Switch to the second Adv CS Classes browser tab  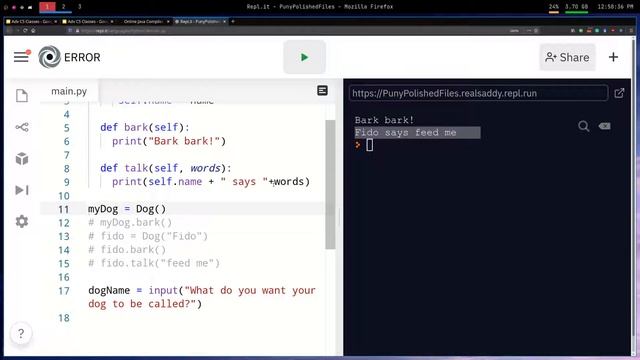pyautogui.click(x=88, y=21)
